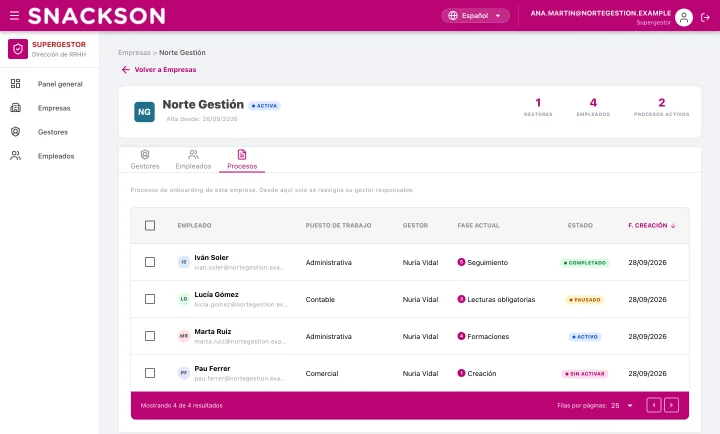Click Mostrando 4 de 4 resultados text
This screenshot has width=720, height=434.
coord(181,406)
